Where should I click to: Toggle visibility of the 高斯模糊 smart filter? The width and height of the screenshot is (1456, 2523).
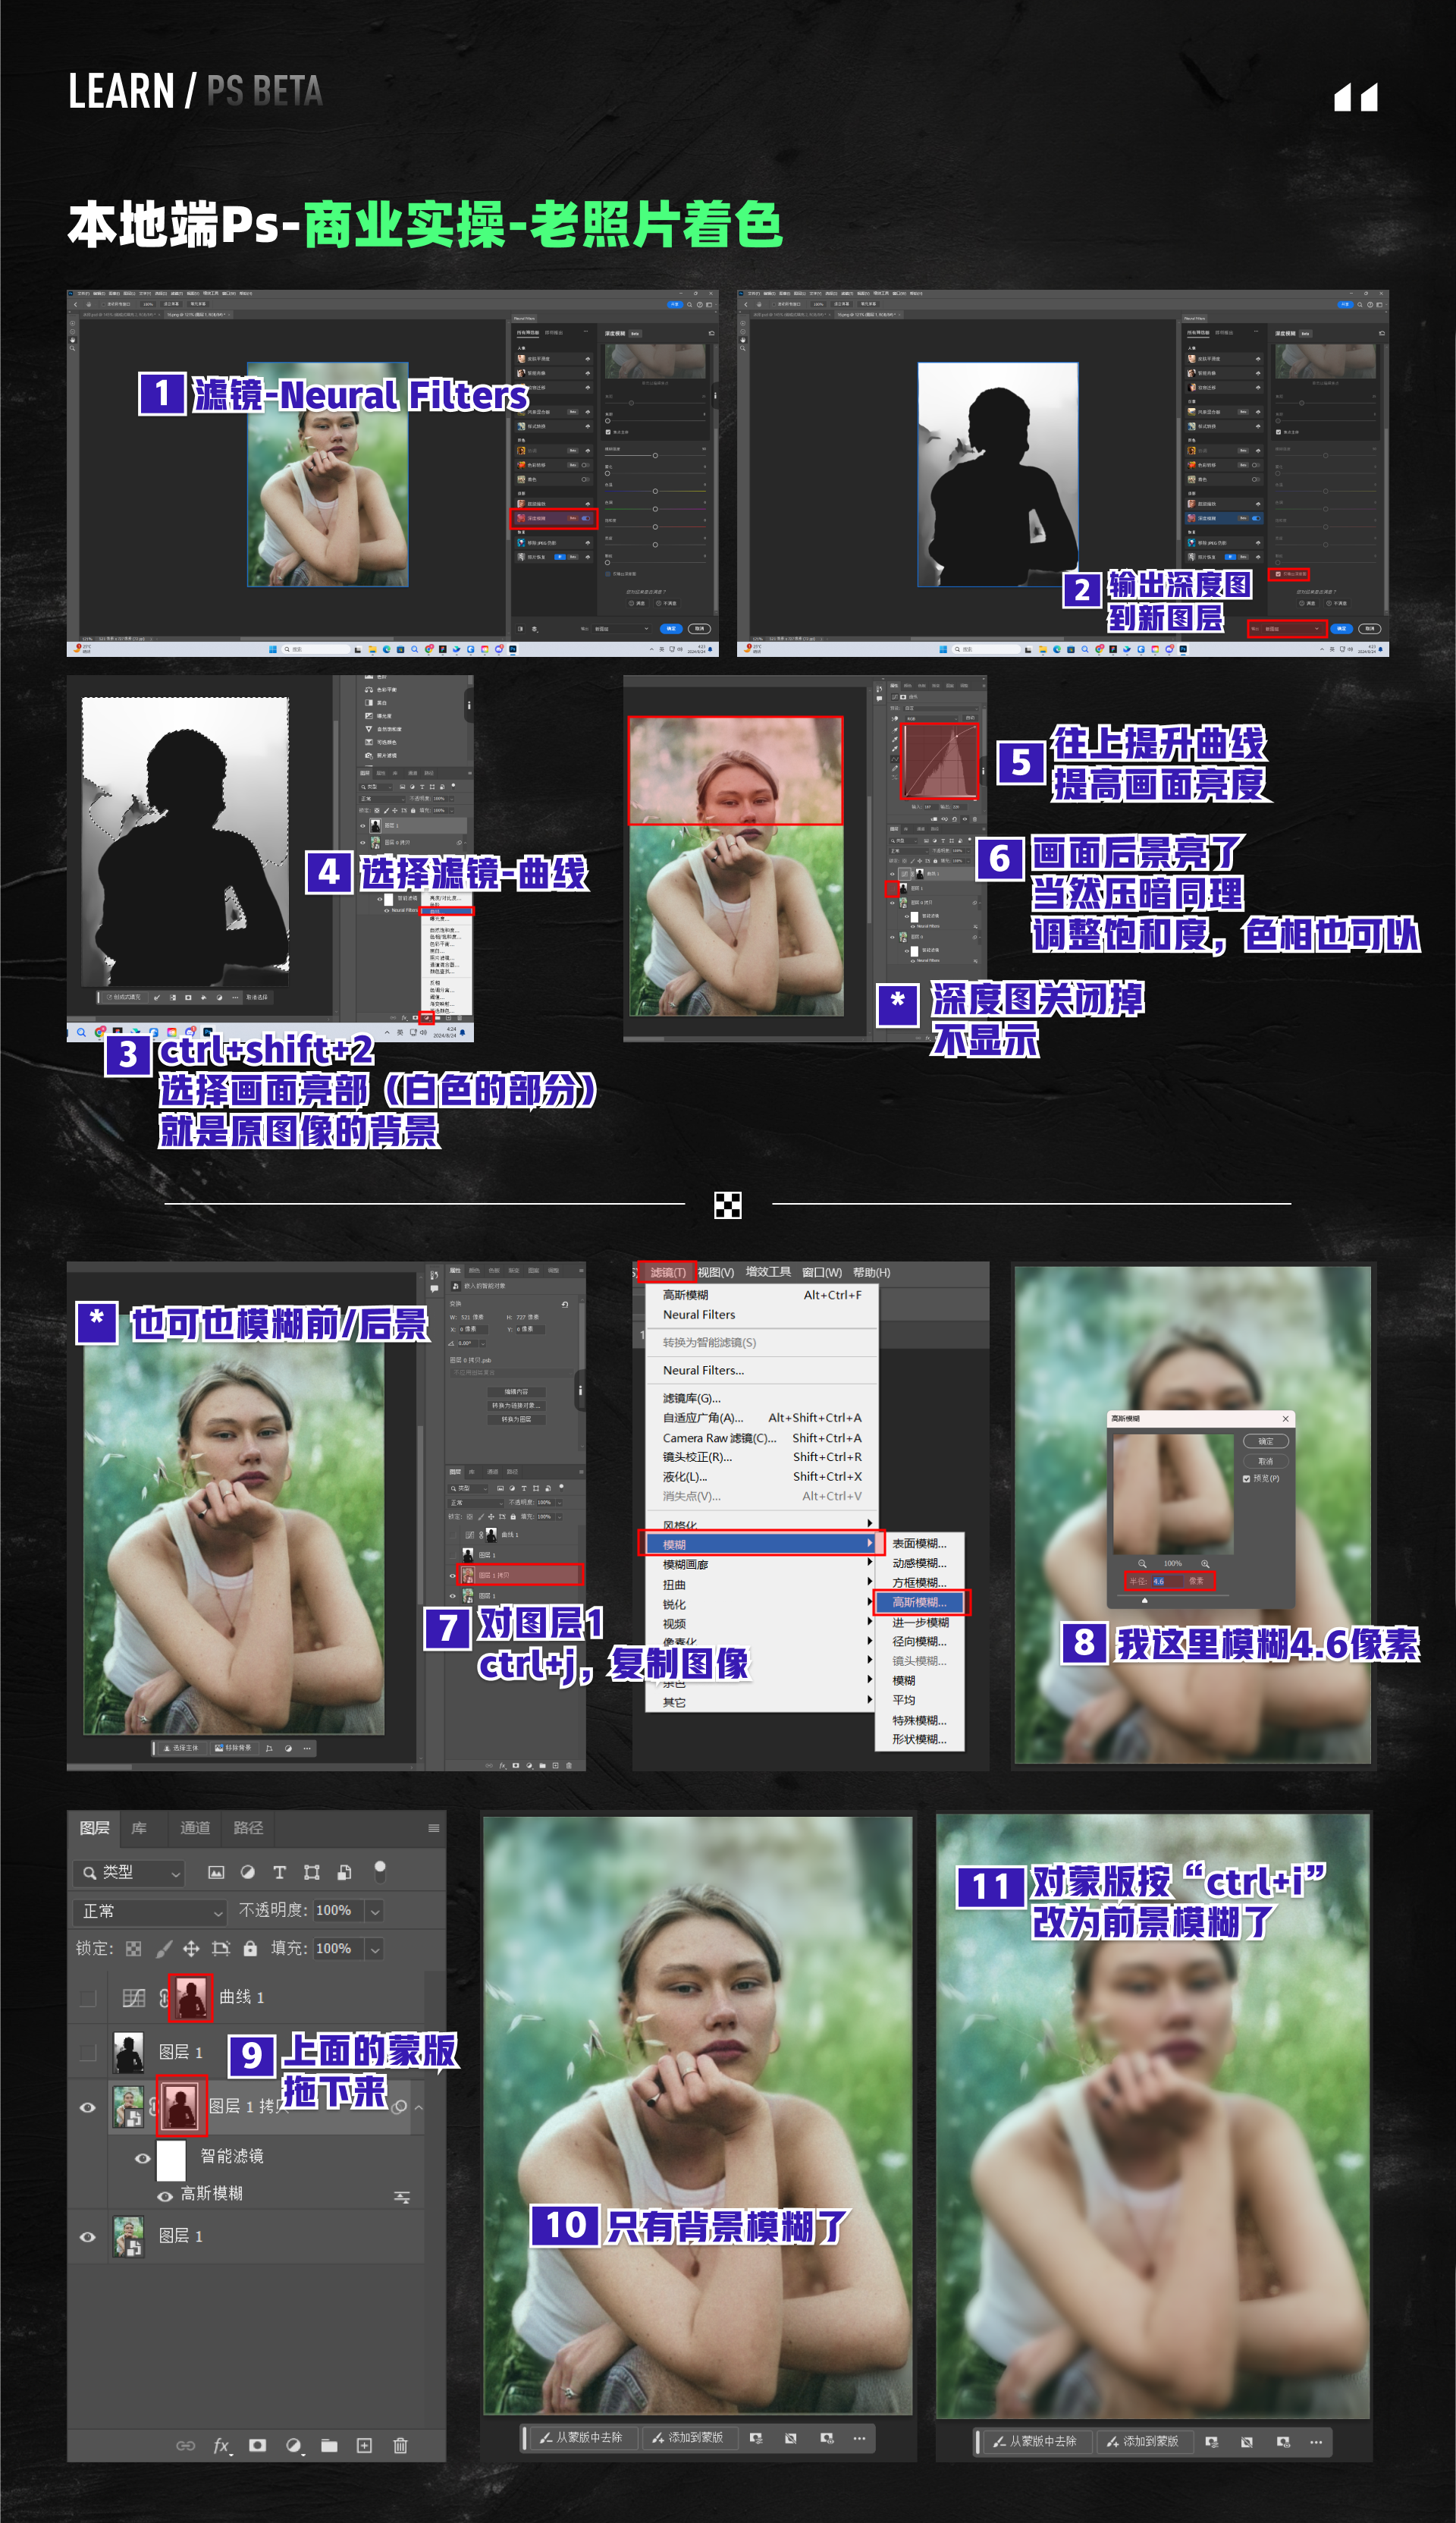(x=165, y=2197)
